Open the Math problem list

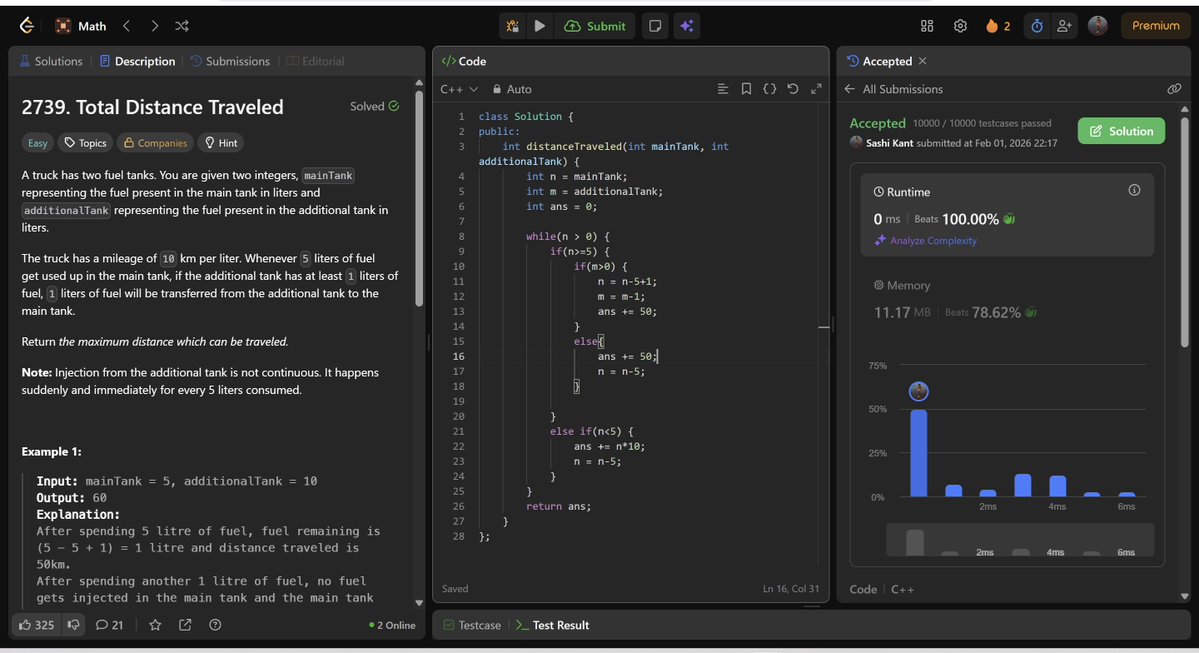[x=82, y=26]
